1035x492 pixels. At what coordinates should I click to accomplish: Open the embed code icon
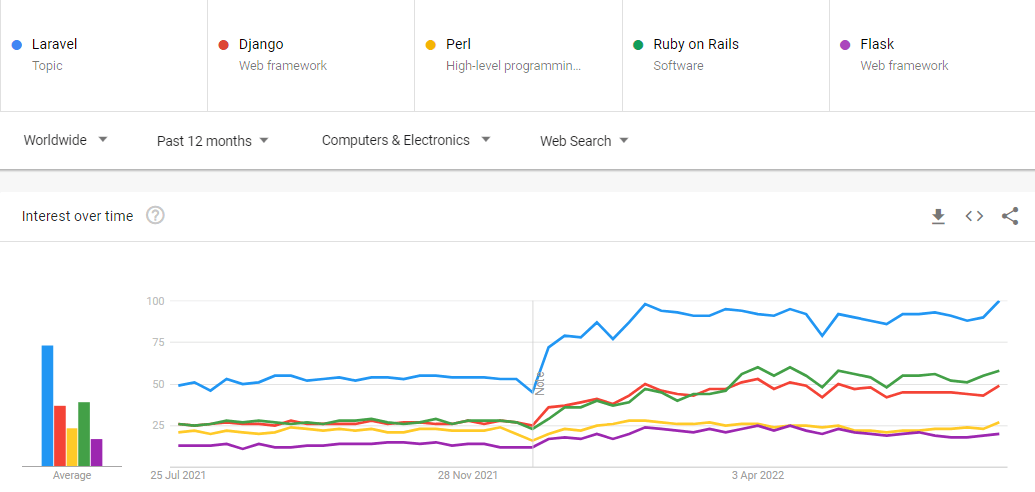[974, 216]
